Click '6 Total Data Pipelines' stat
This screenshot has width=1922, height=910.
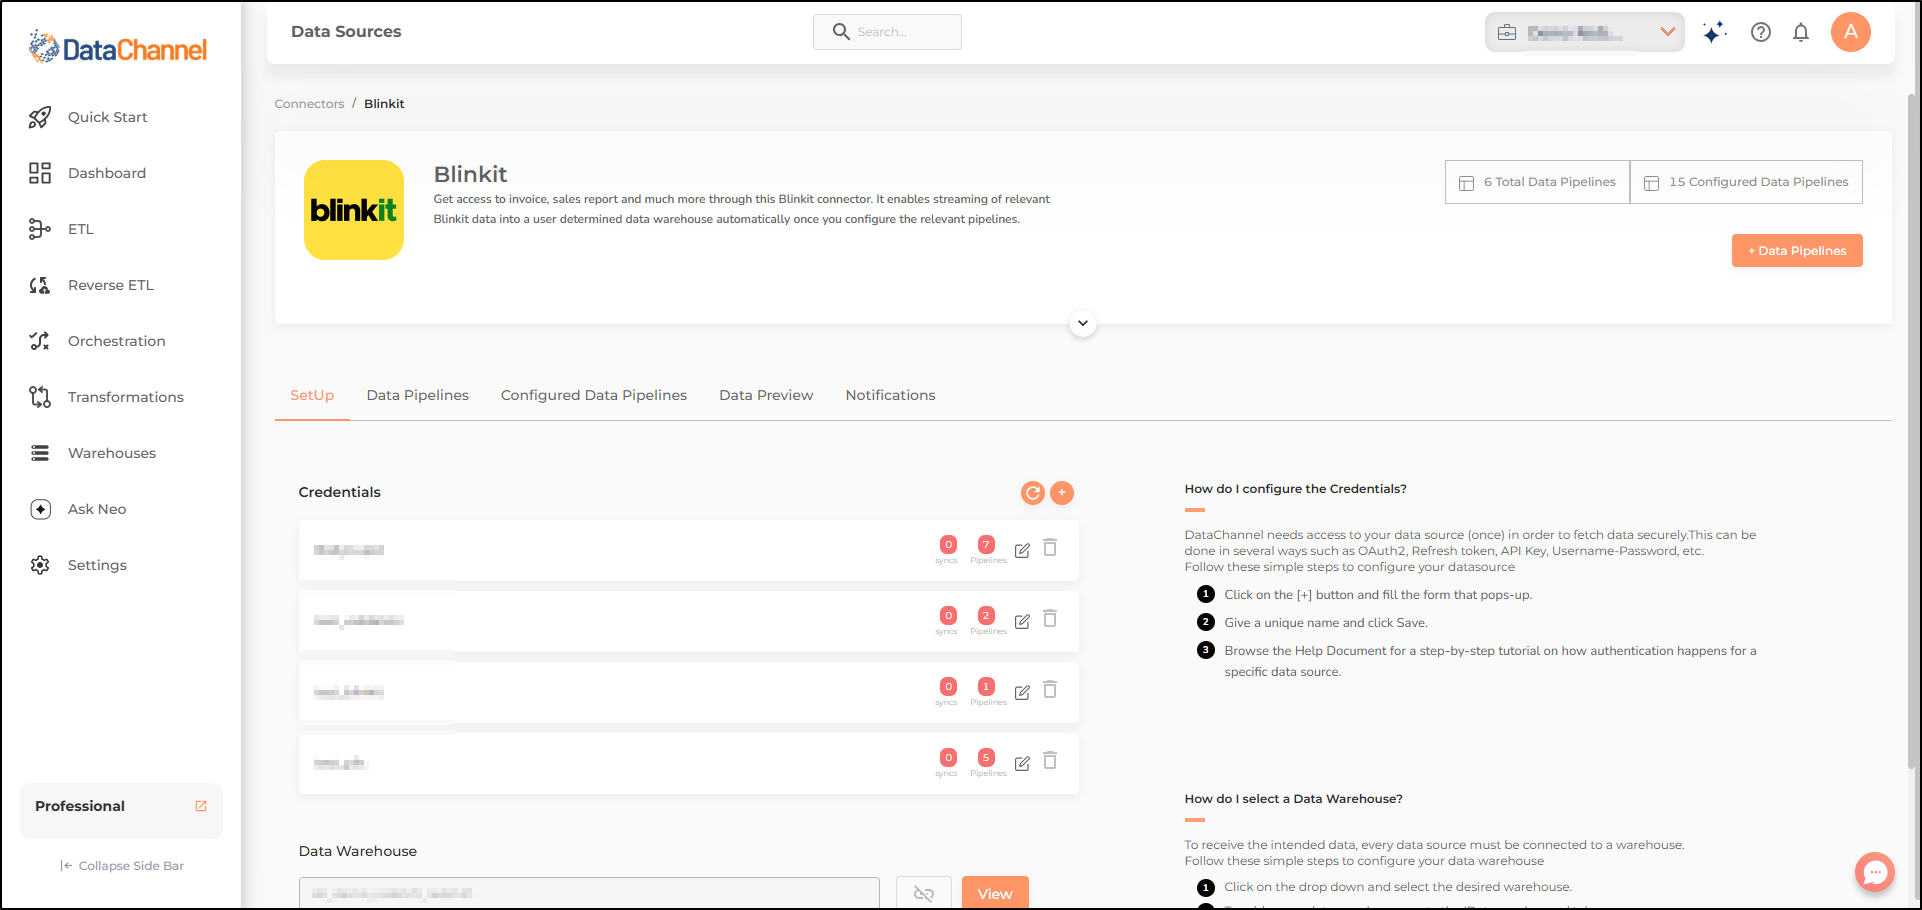pyautogui.click(x=1537, y=182)
